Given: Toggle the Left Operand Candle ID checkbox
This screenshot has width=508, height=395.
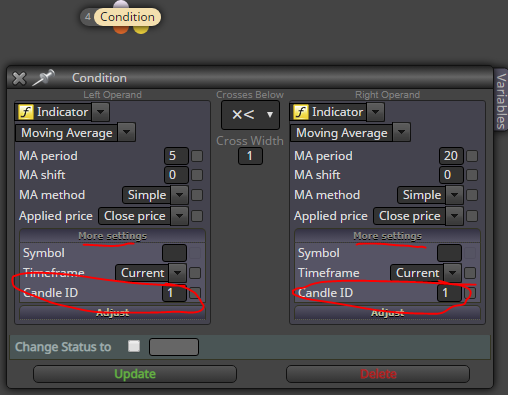Looking at the screenshot, I should pyautogui.click(x=195, y=293).
